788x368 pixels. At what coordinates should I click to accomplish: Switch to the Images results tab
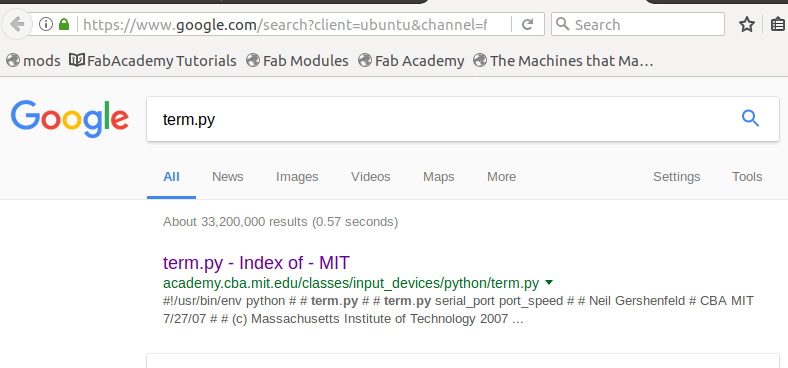[x=297, y=177]
